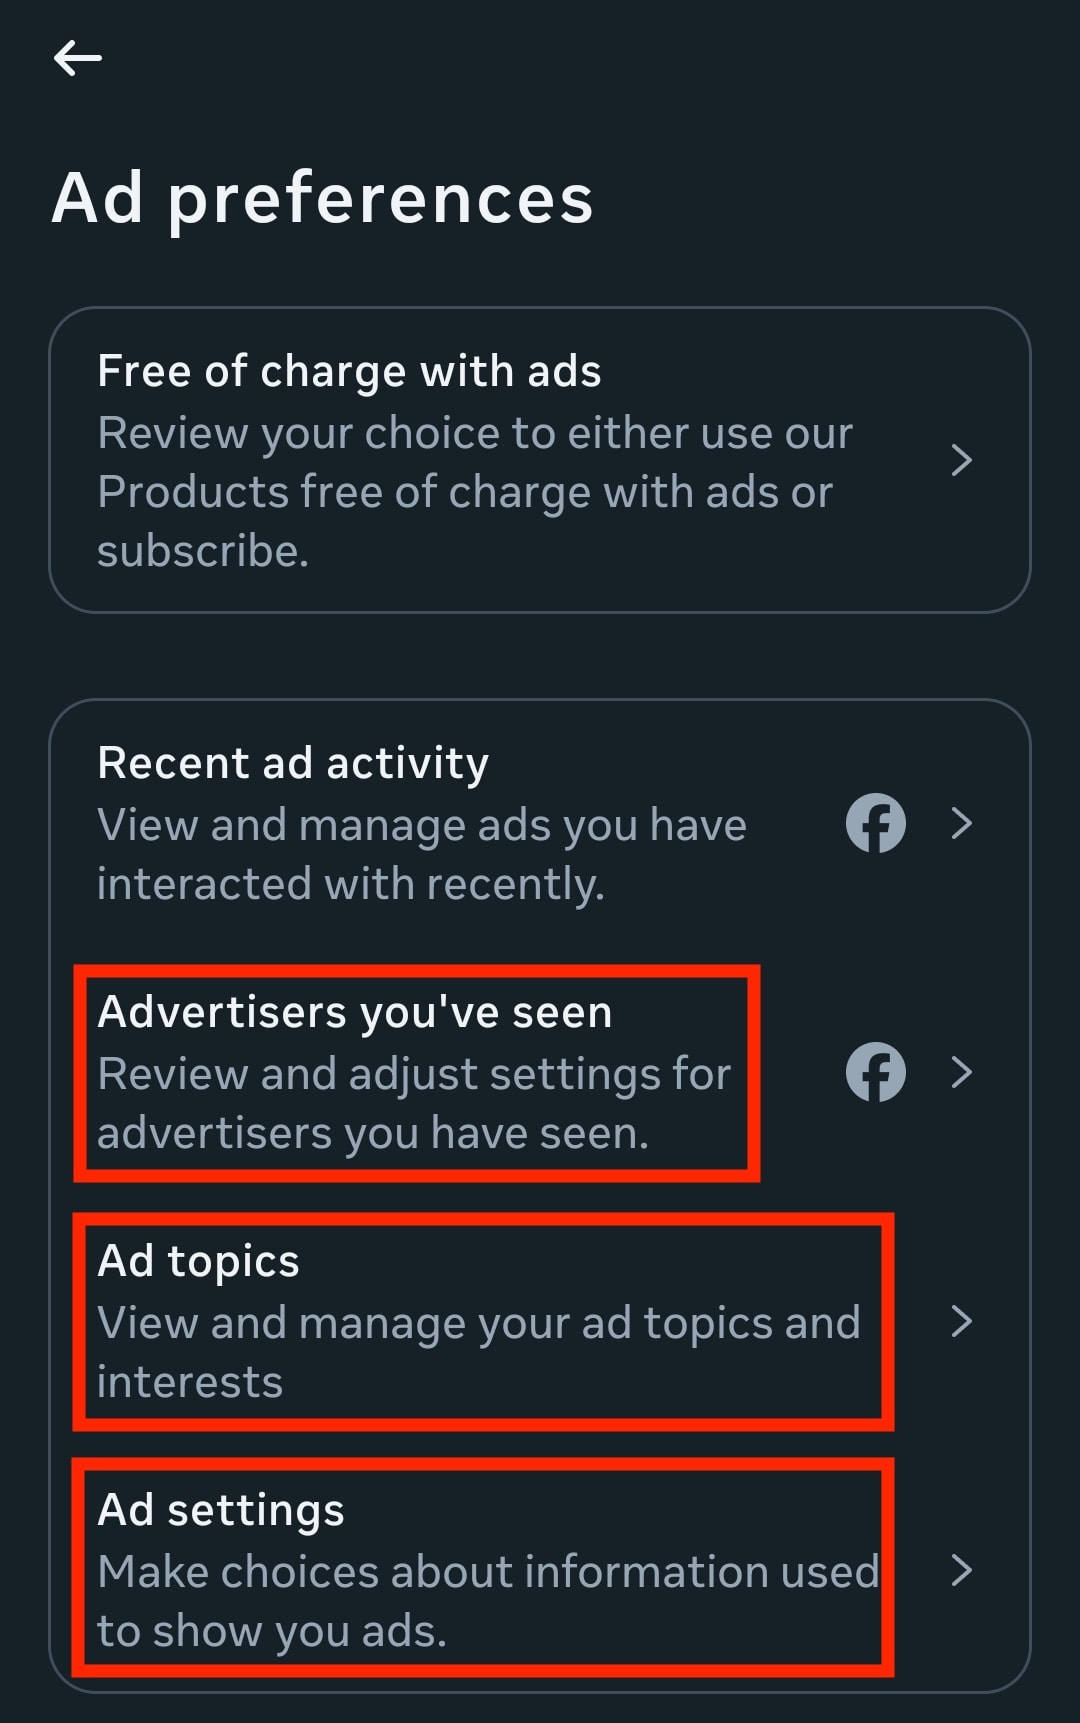Screen dimensions: 1080x1723
Task: Click the chevron beside Ad topics
Action: pyautogui.click(x=963, y=1320)
